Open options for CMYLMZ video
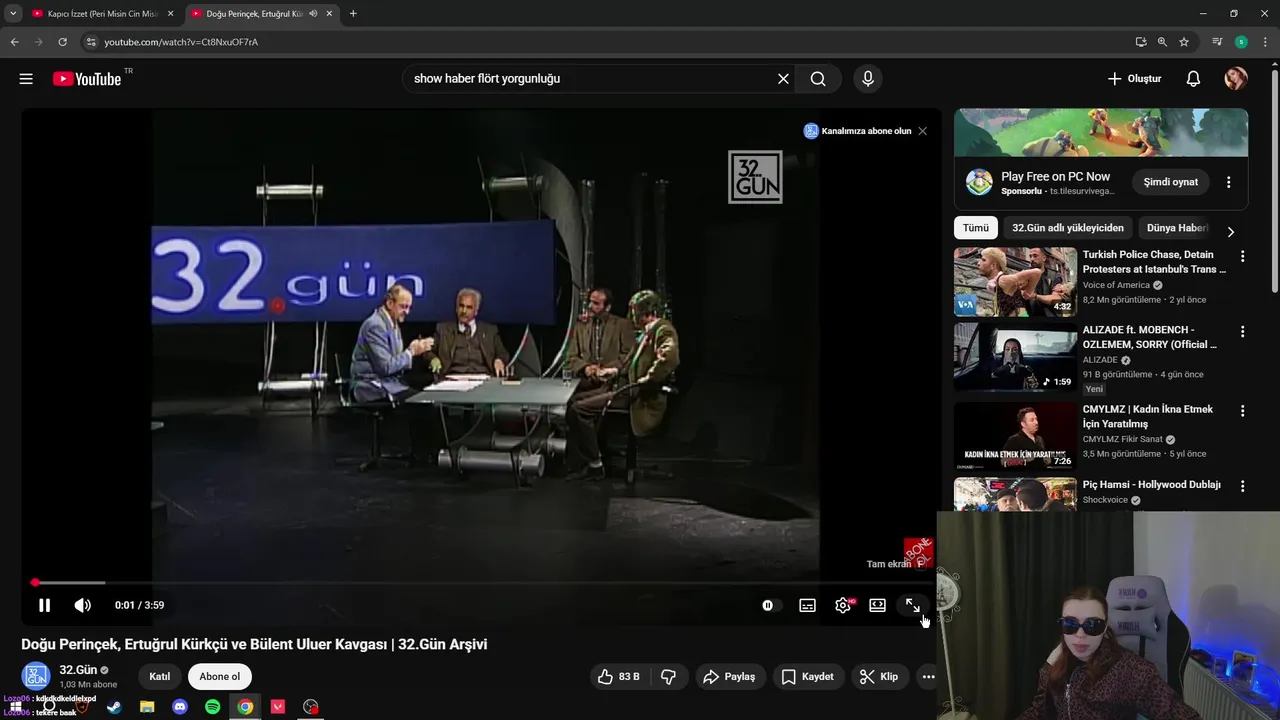The height and width of the screenshot is (720, 1280). pyautogui.click(x=1243, y=411)
